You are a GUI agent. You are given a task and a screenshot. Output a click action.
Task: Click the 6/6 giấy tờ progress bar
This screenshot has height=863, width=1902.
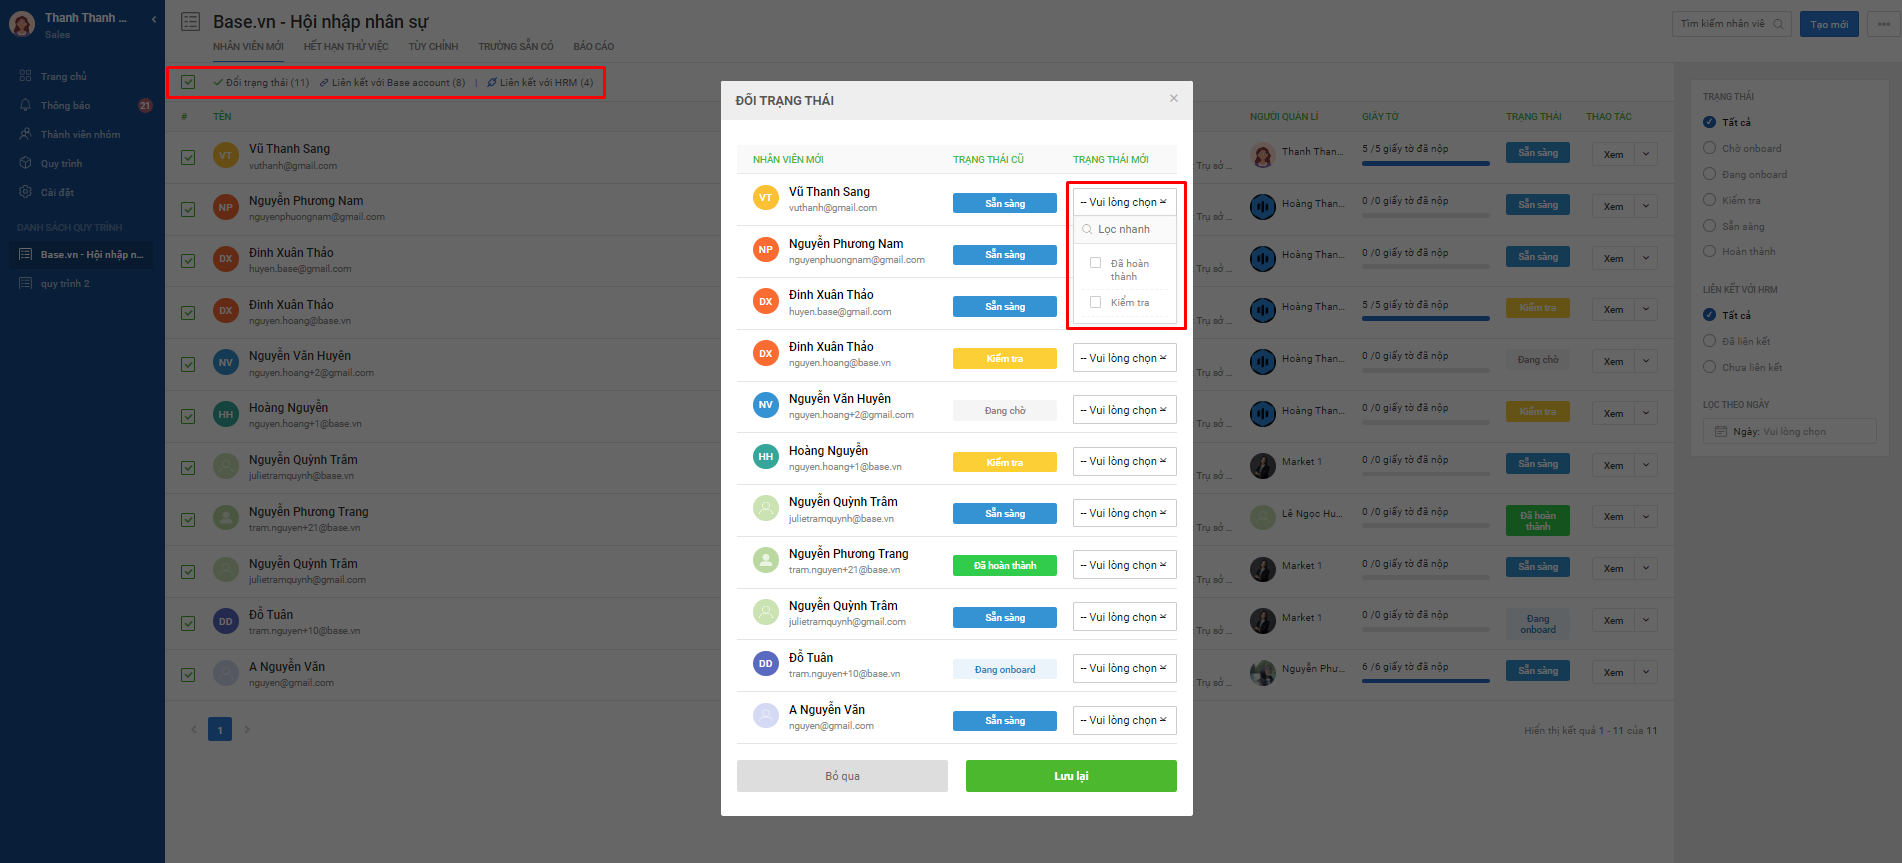click(1426, 680)
